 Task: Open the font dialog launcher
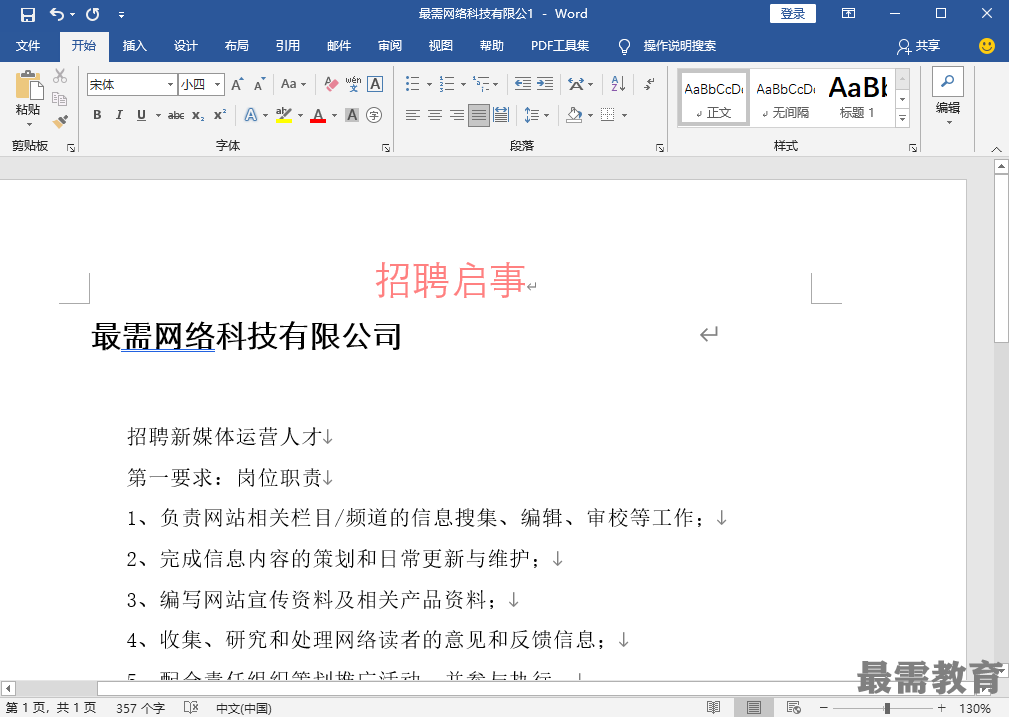click(x=385, y=148)
